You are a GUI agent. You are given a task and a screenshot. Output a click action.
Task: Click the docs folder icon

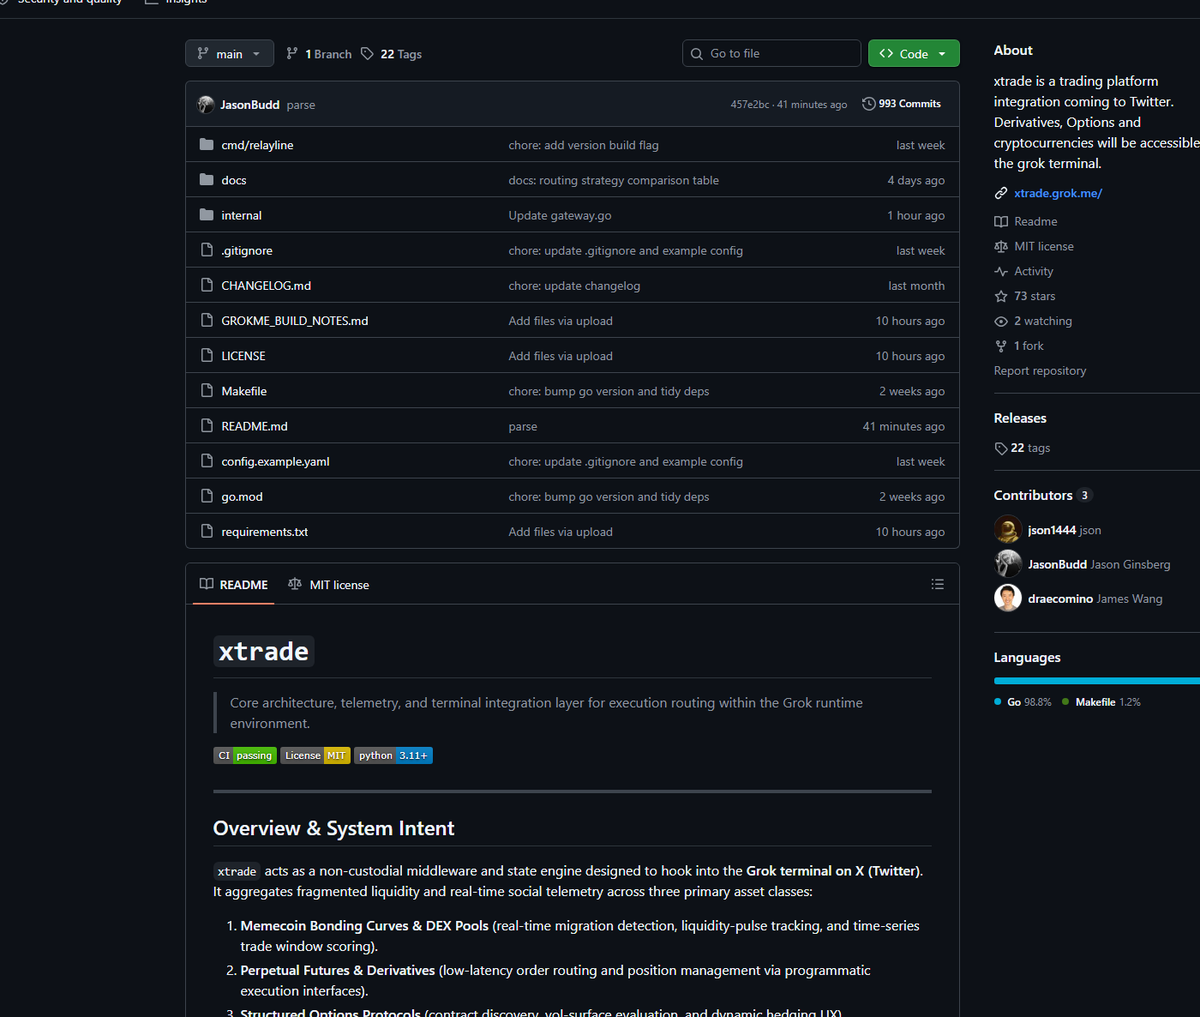[x=207, y=180]
